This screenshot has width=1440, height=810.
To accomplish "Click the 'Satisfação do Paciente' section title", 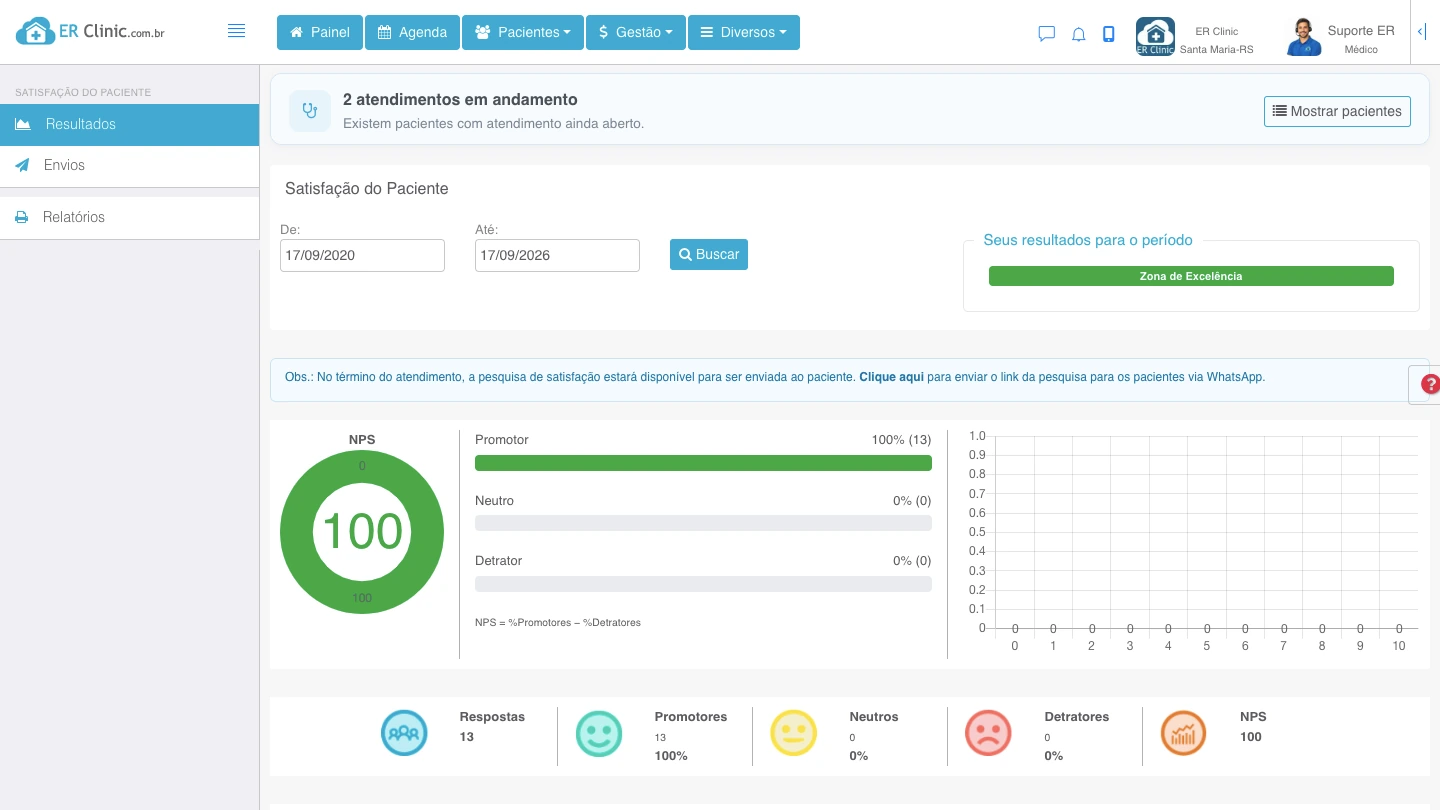I will (367, 188).
